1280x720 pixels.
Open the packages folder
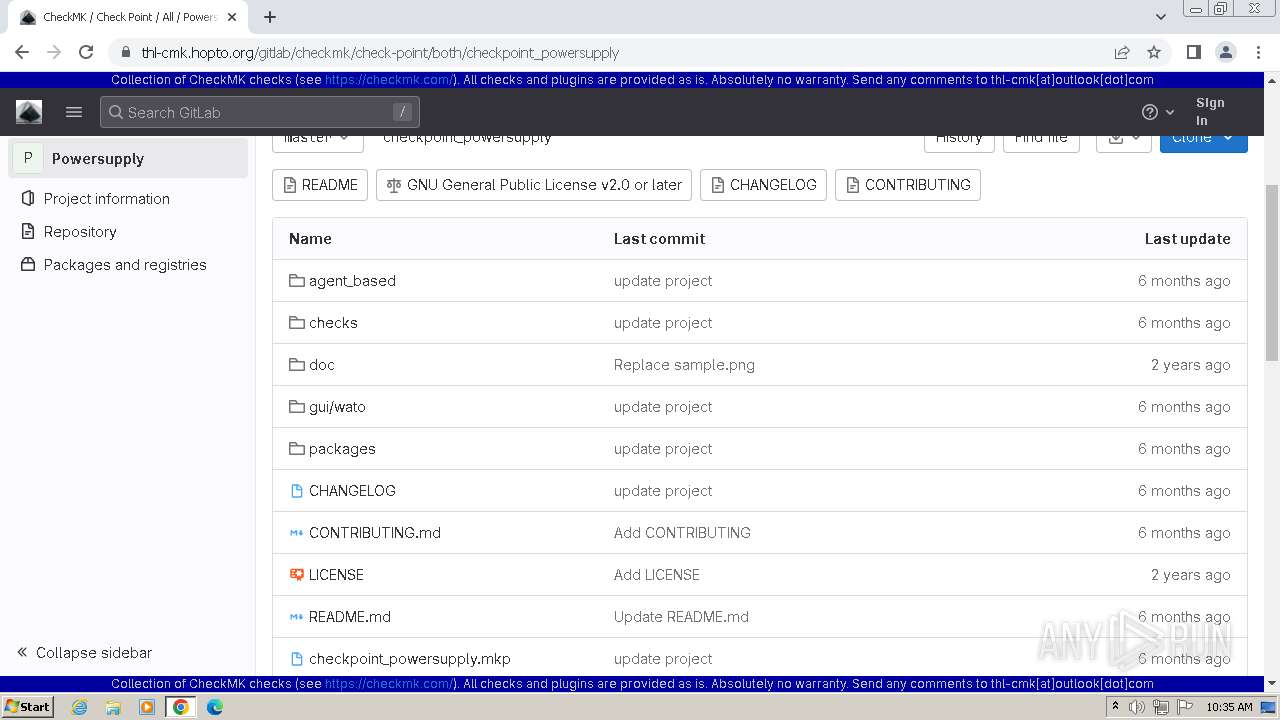(x=342, y=448)
